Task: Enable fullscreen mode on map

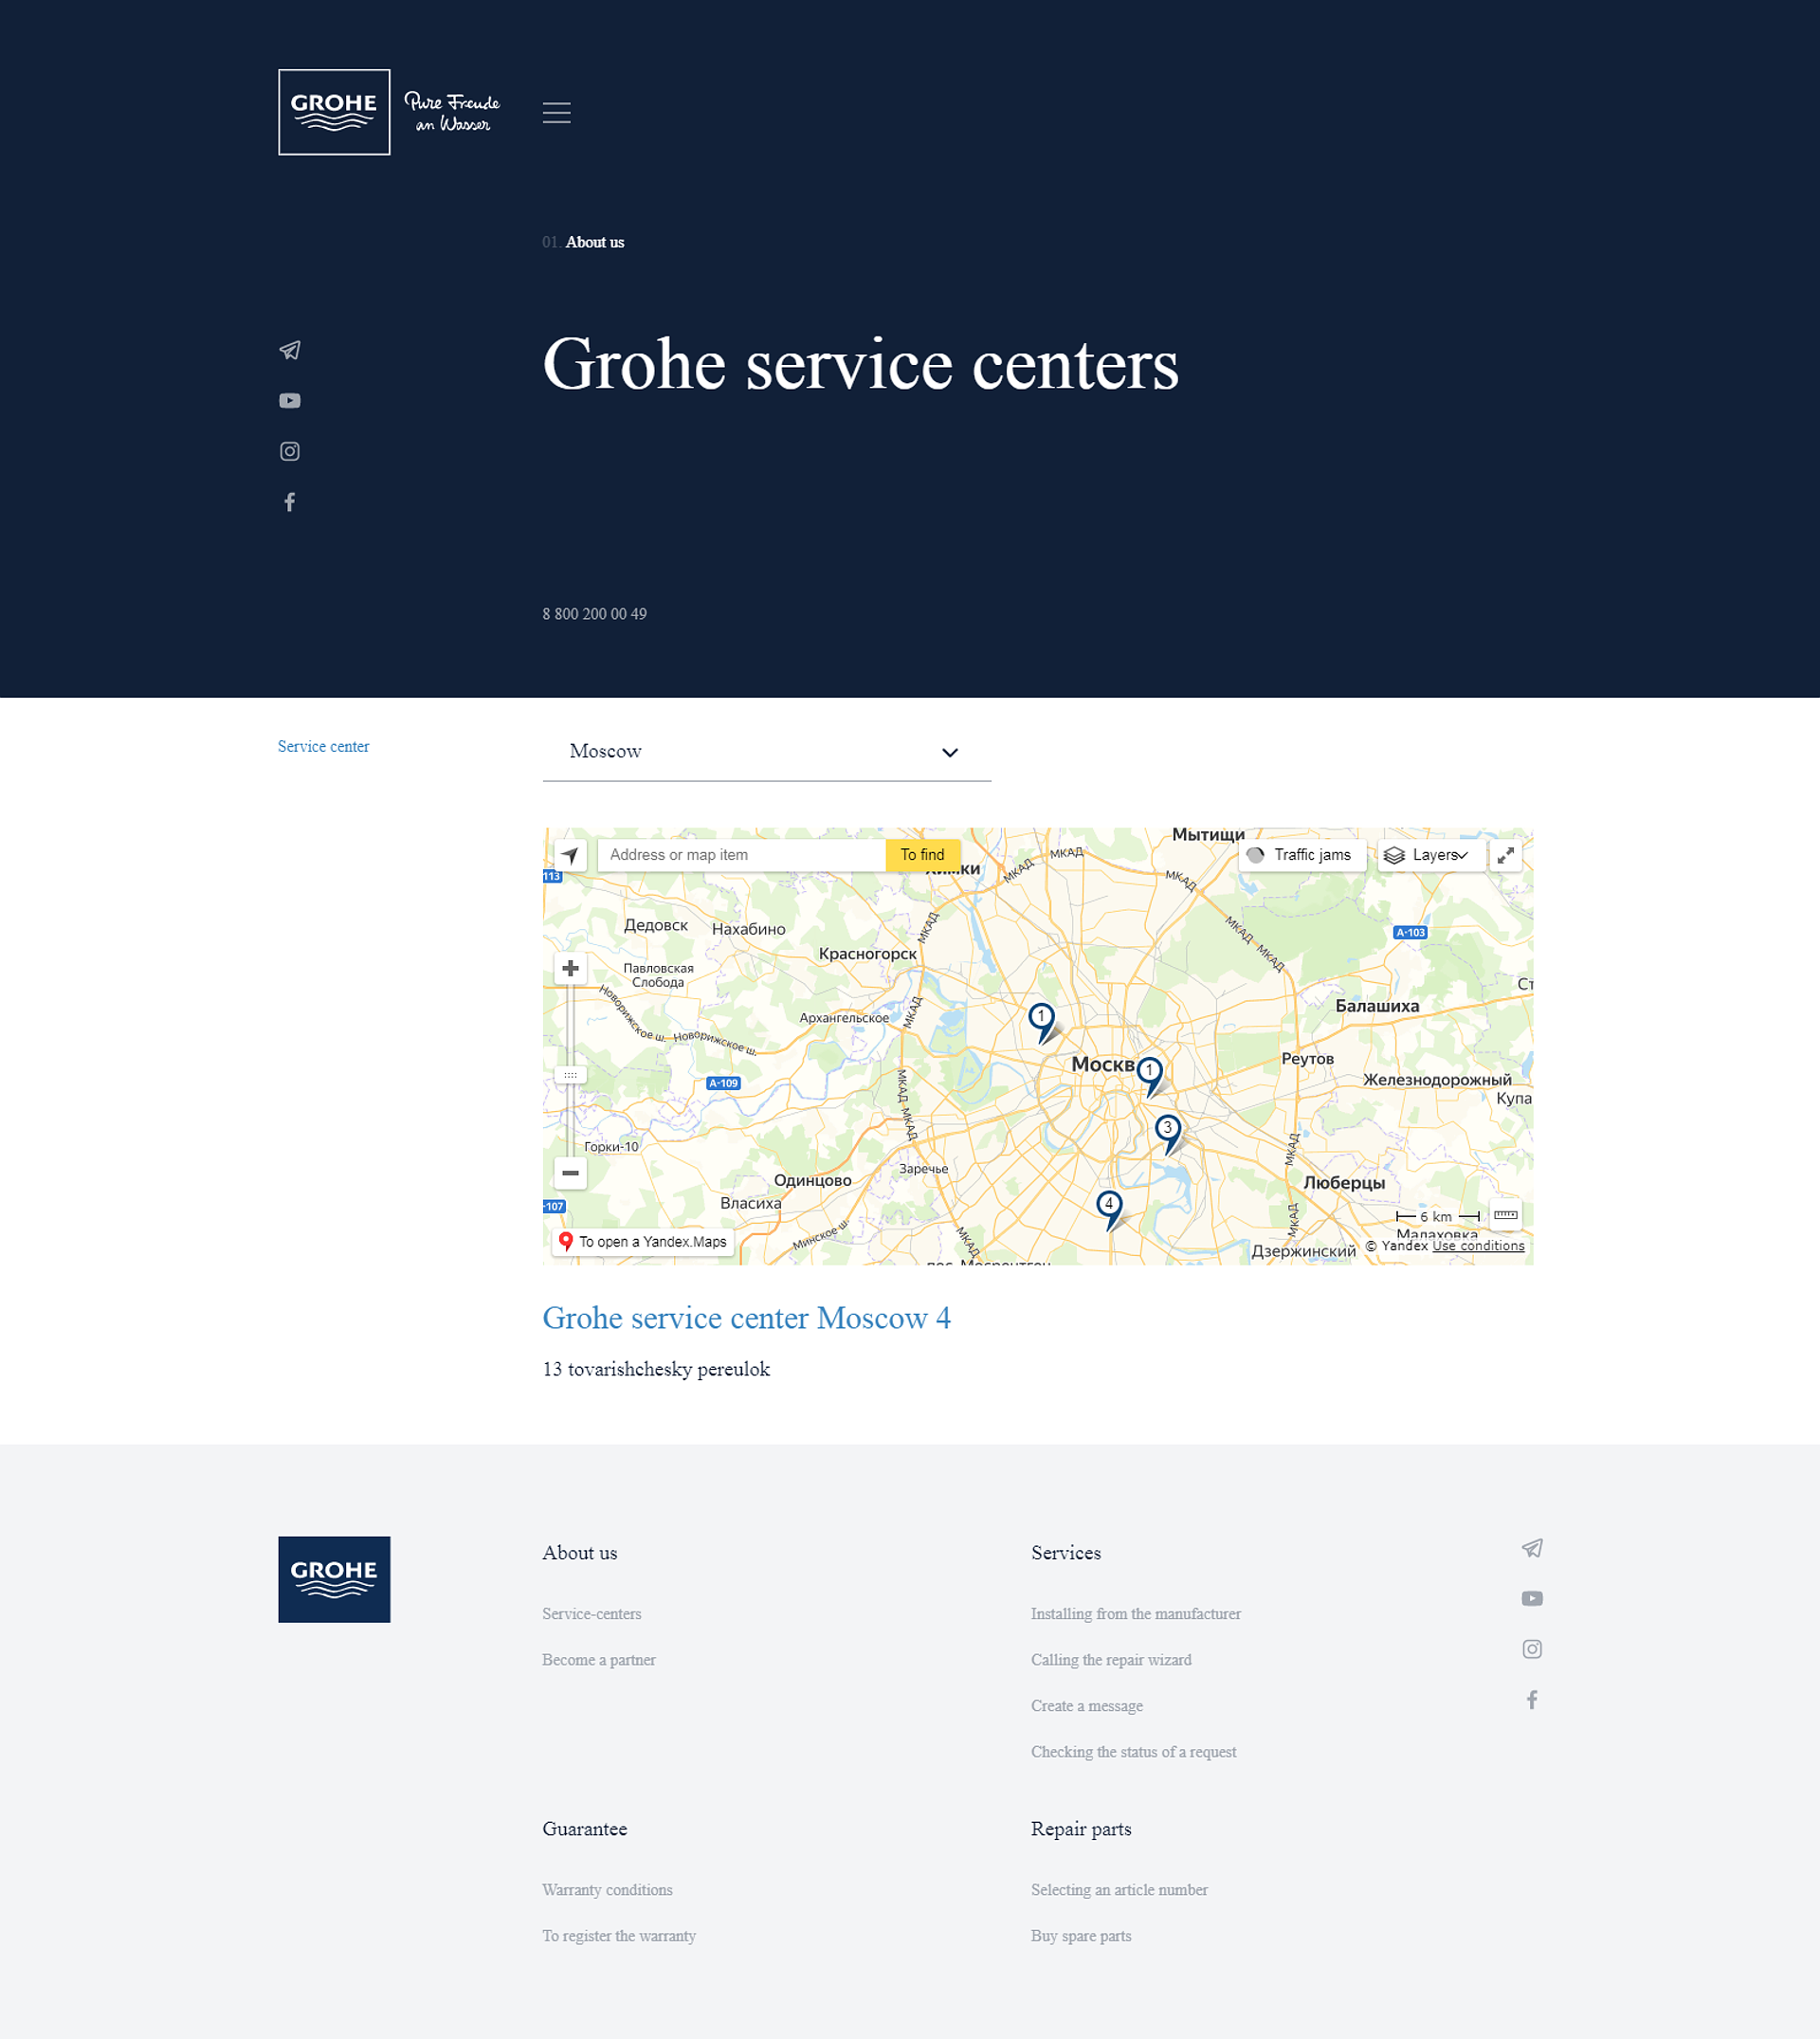Action: 1505,855
